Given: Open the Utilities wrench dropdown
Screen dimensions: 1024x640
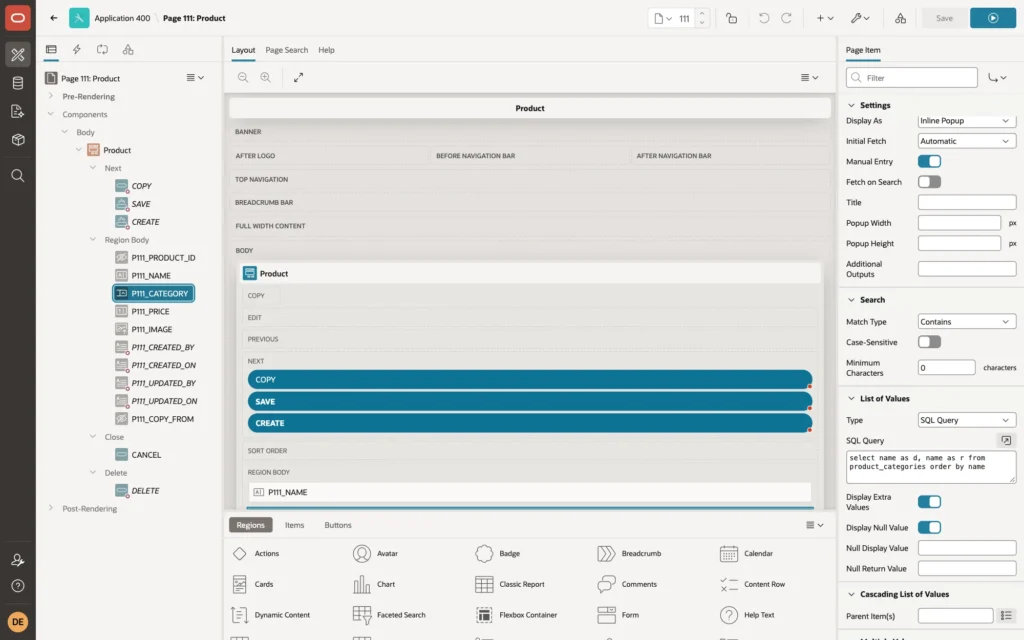Looking at the screenshot, I should 860,18.
